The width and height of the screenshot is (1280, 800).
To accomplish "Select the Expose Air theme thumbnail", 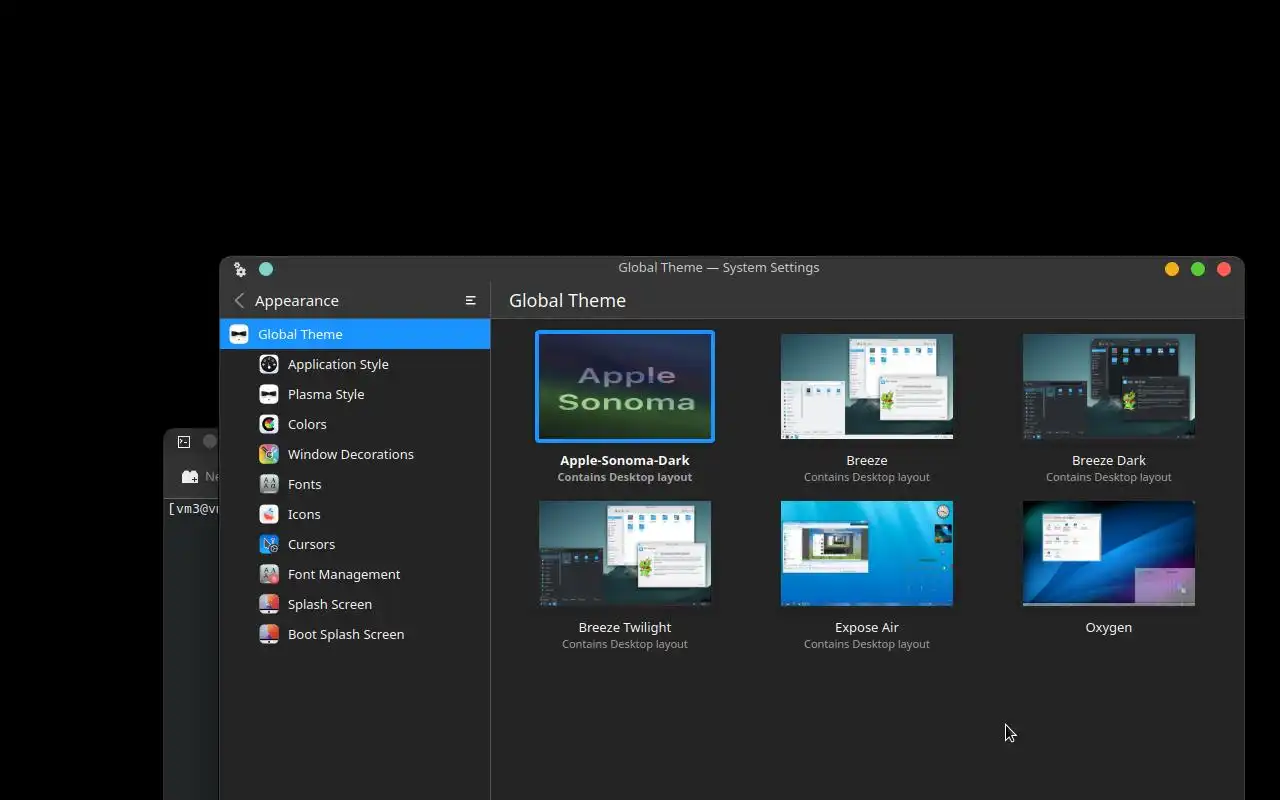I will coord(867,553).
